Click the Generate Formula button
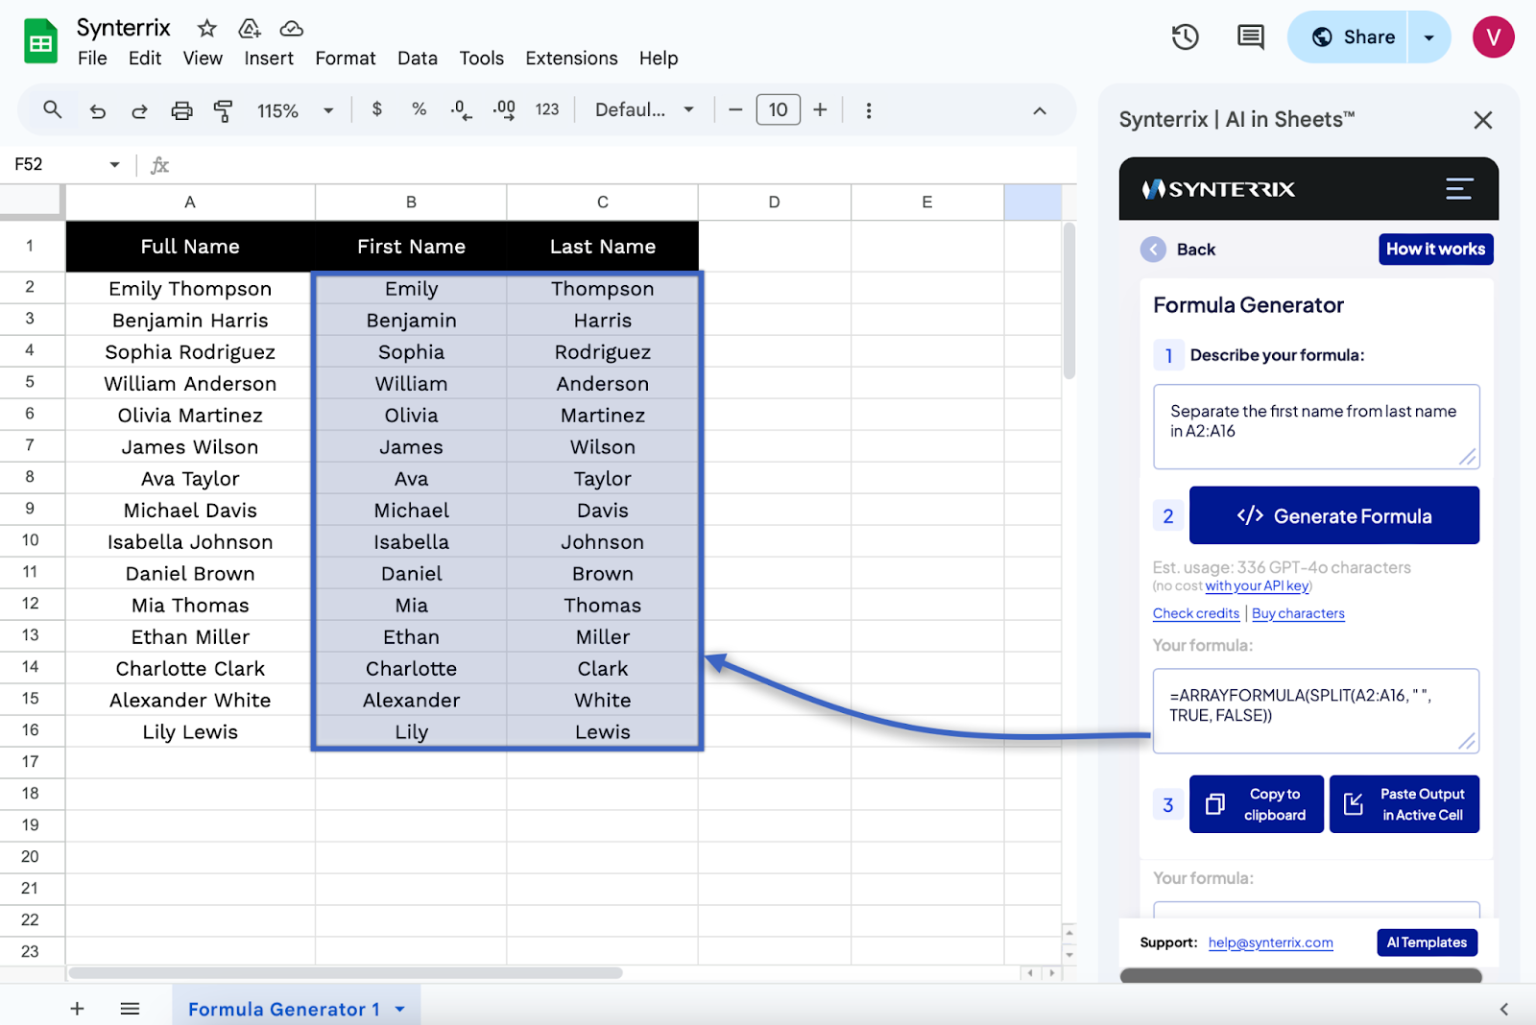 click(x=1334, y=515)
